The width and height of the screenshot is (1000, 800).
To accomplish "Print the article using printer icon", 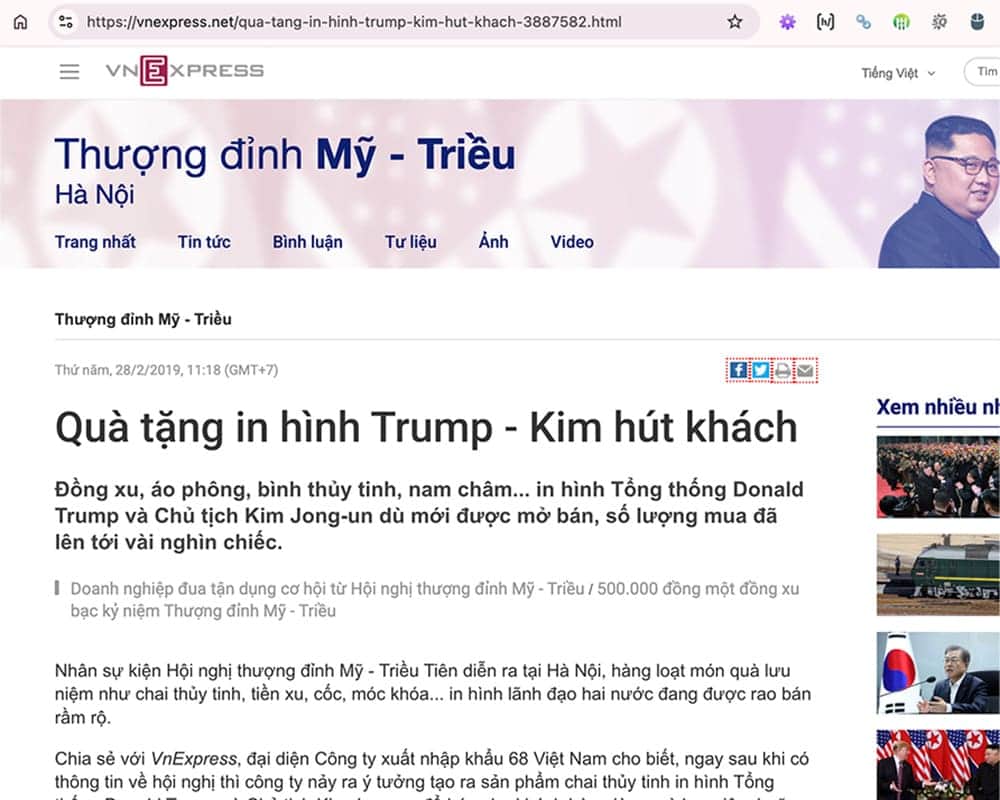I will [783, 370].
